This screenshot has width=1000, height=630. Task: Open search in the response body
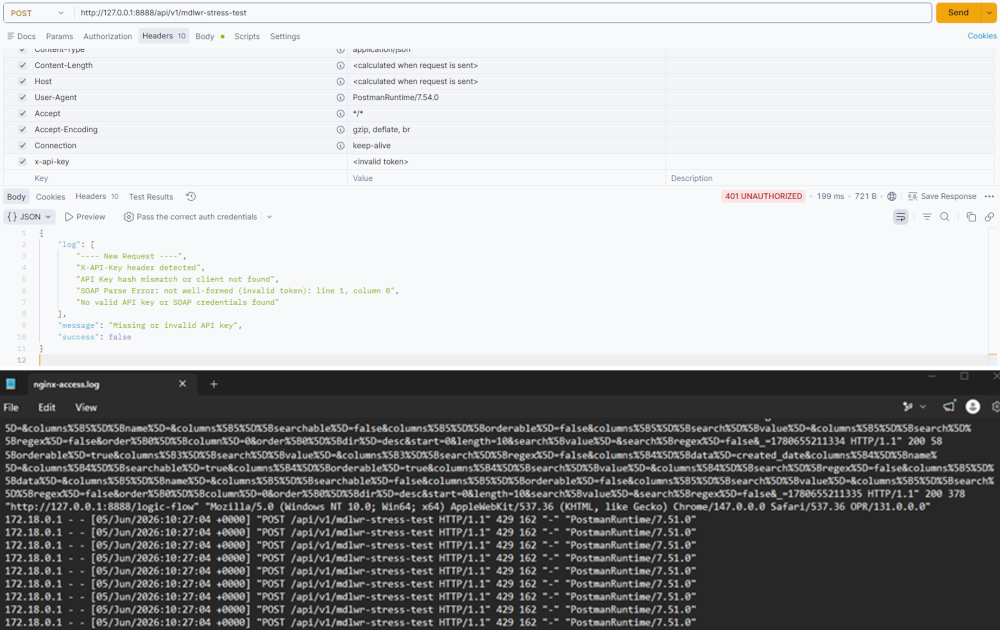pyautogui.click(x=945, y=217)
